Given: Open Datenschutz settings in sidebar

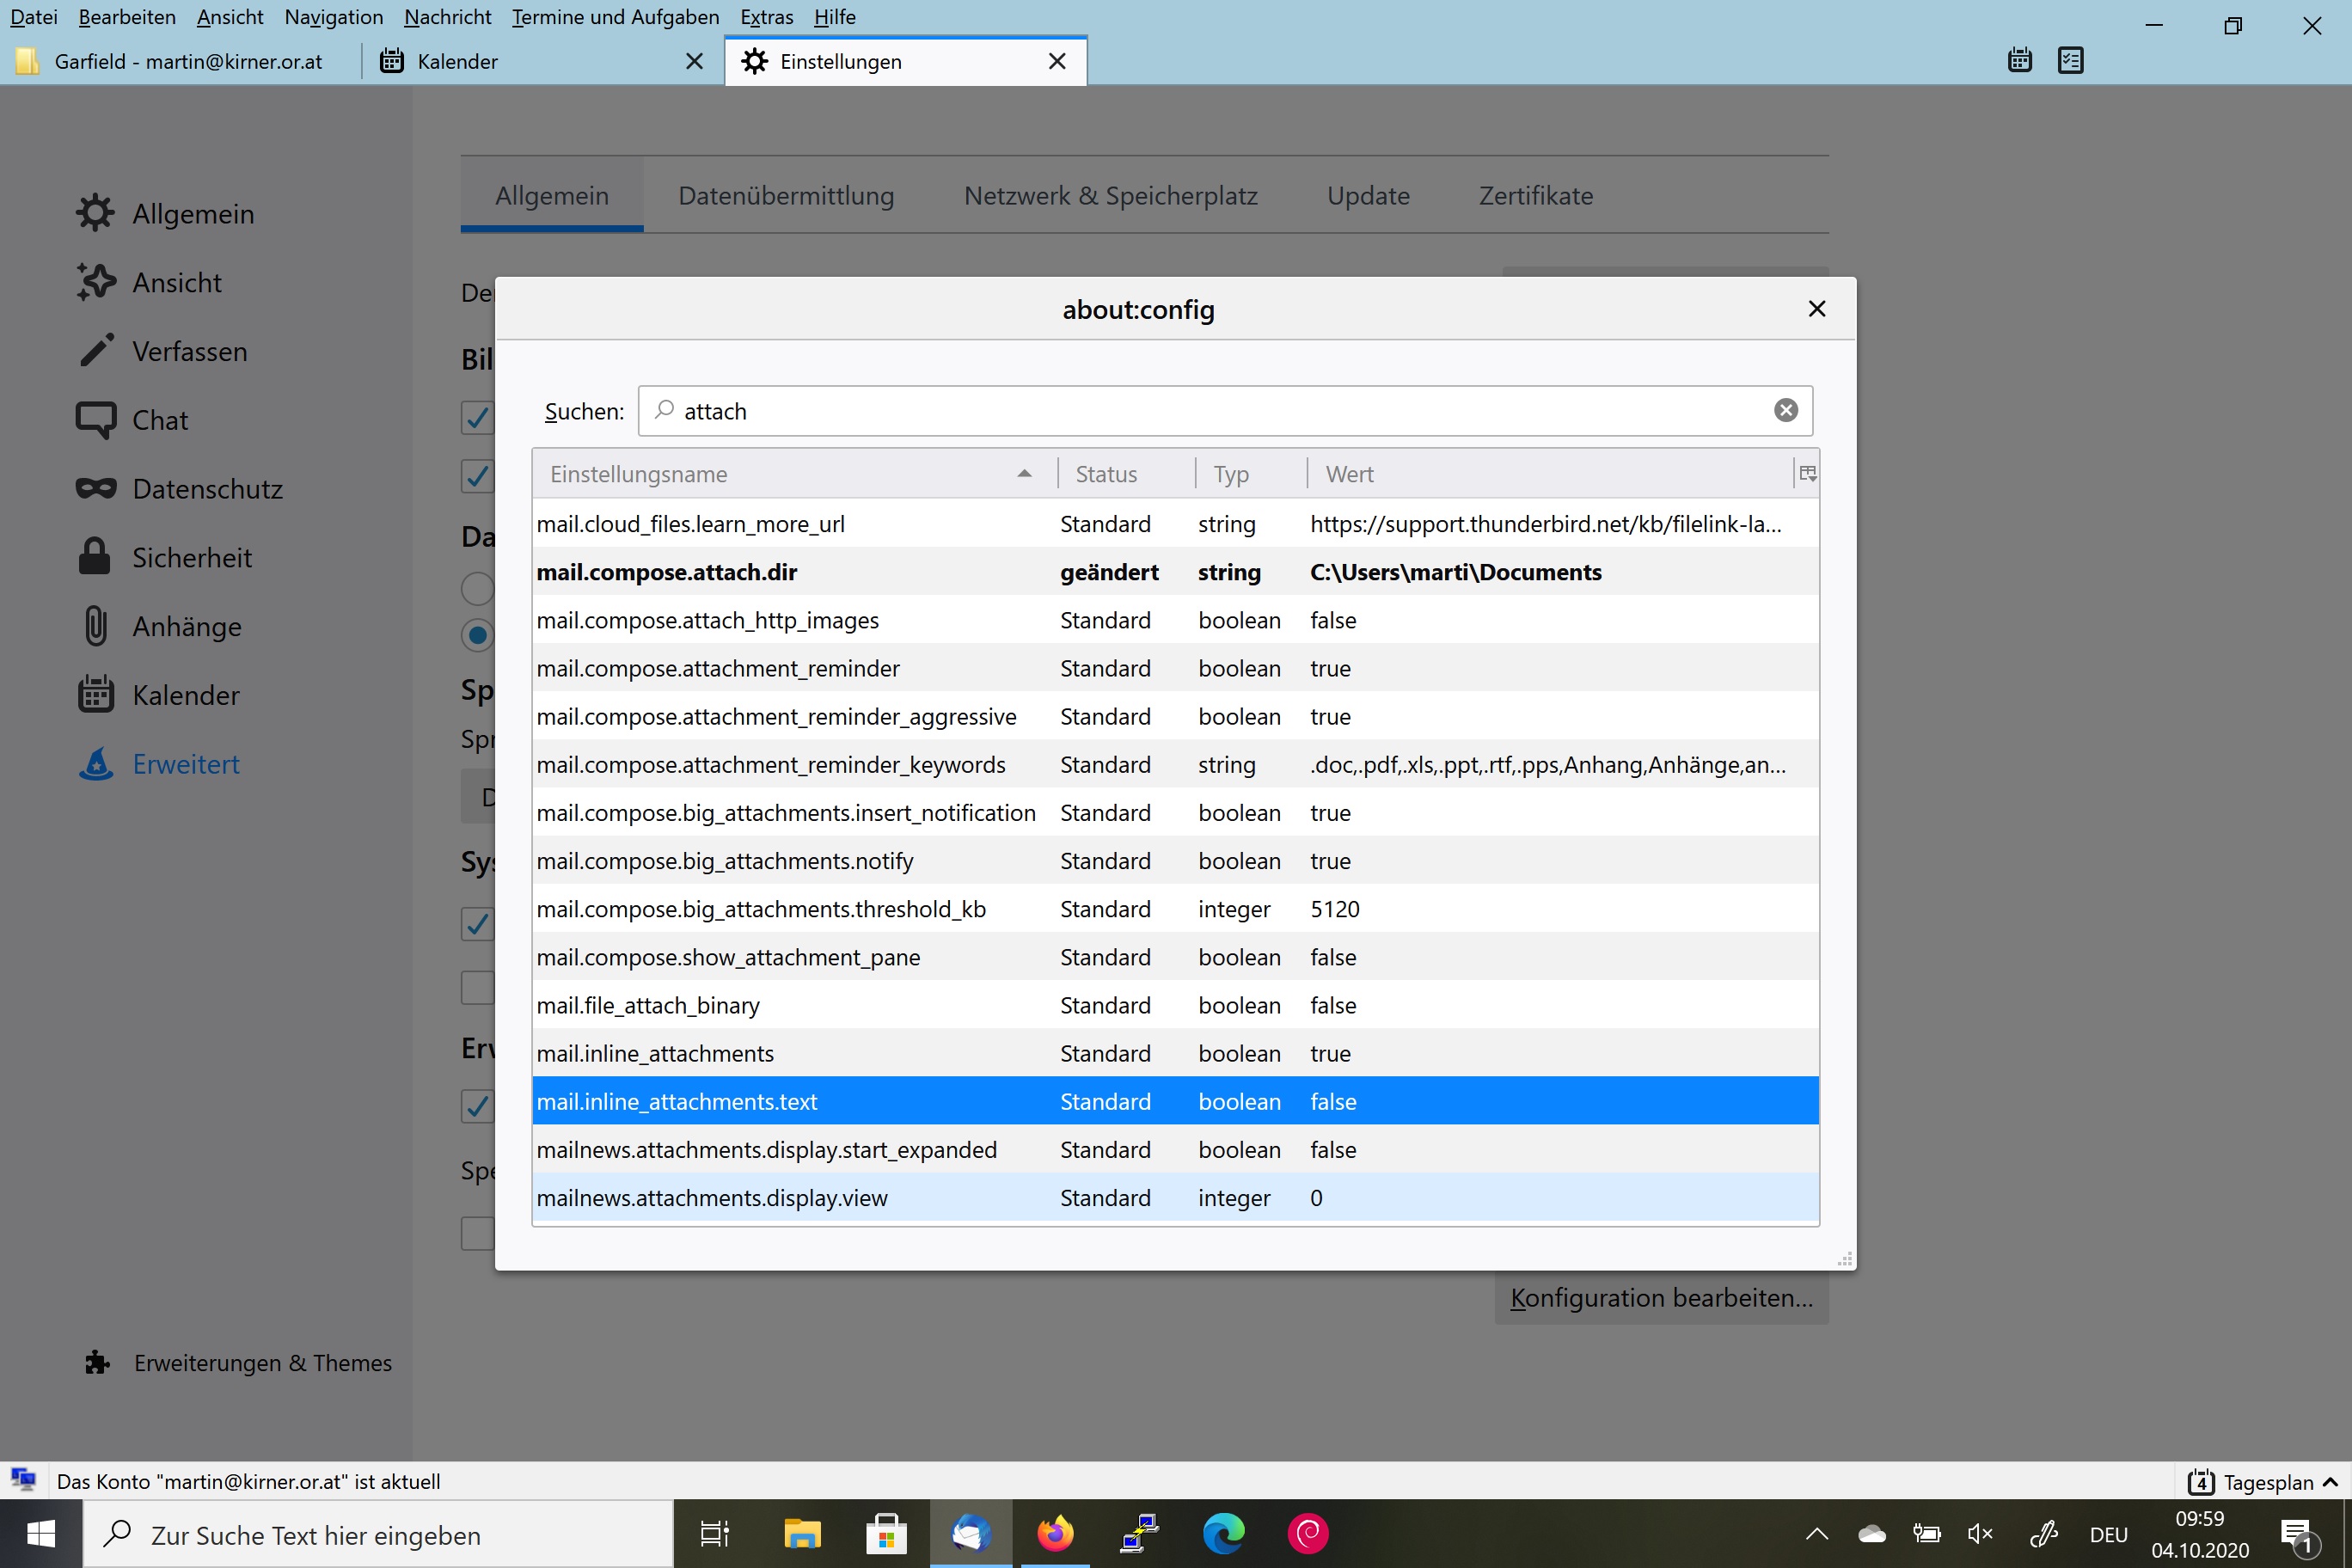Looking at the screenshot, I should pyautogui.click(x=206, y=489).
